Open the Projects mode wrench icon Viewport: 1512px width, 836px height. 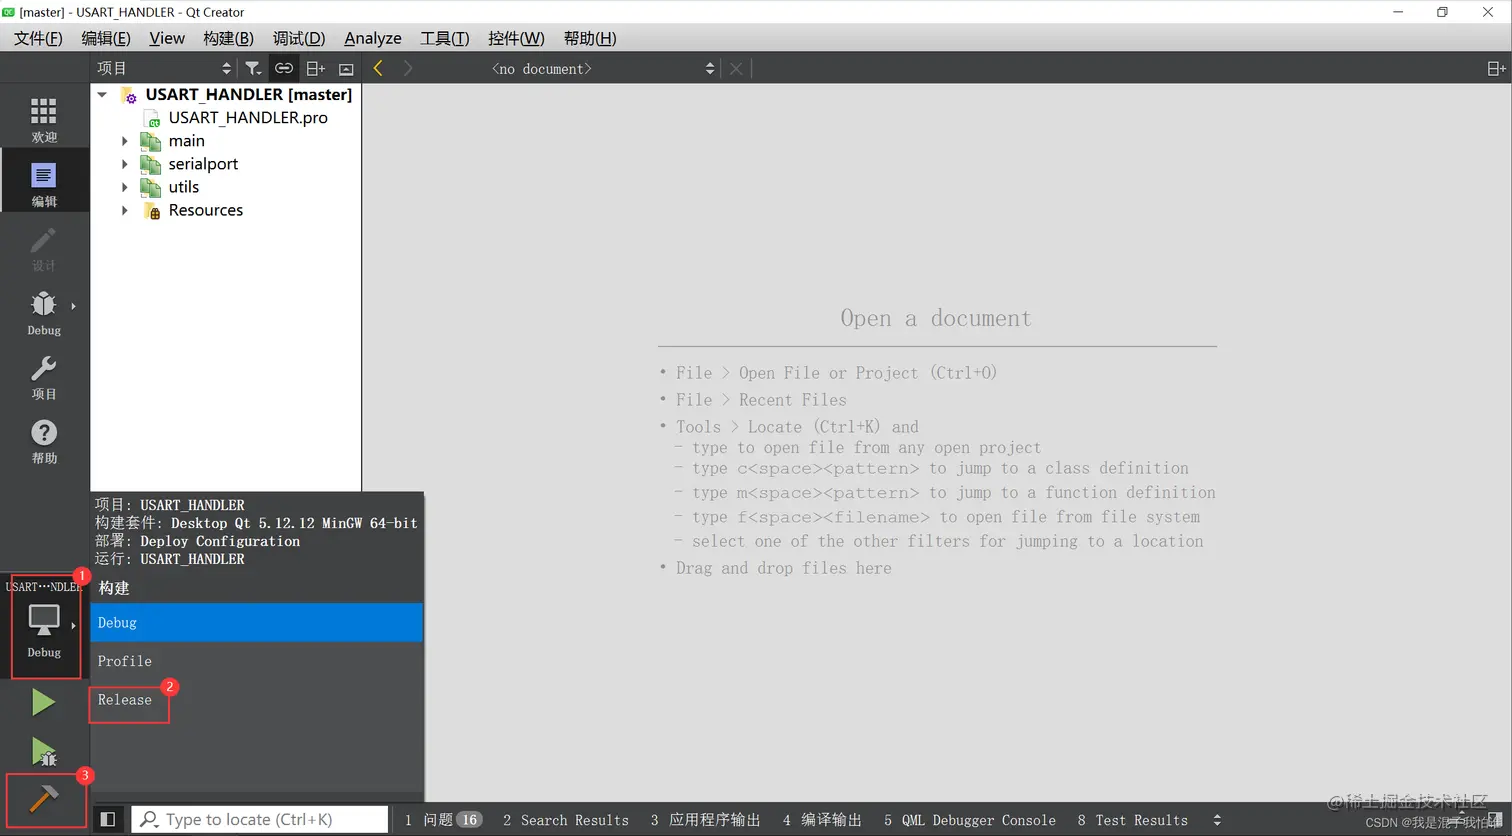pyautogui.click(x=44, y=377)
